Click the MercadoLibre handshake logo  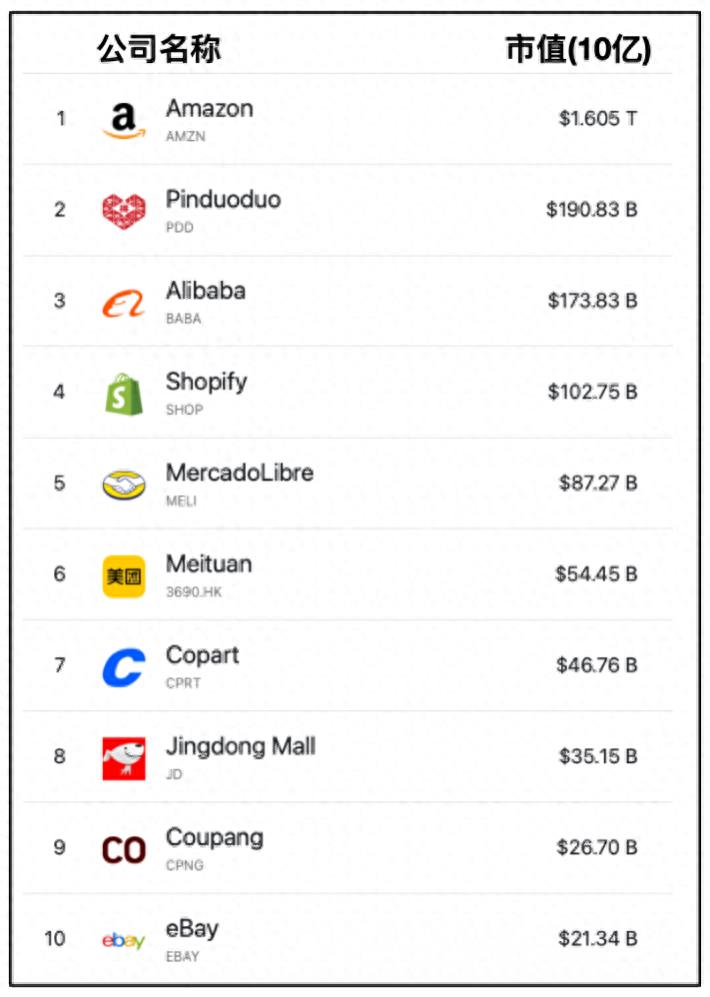(123, 484)
